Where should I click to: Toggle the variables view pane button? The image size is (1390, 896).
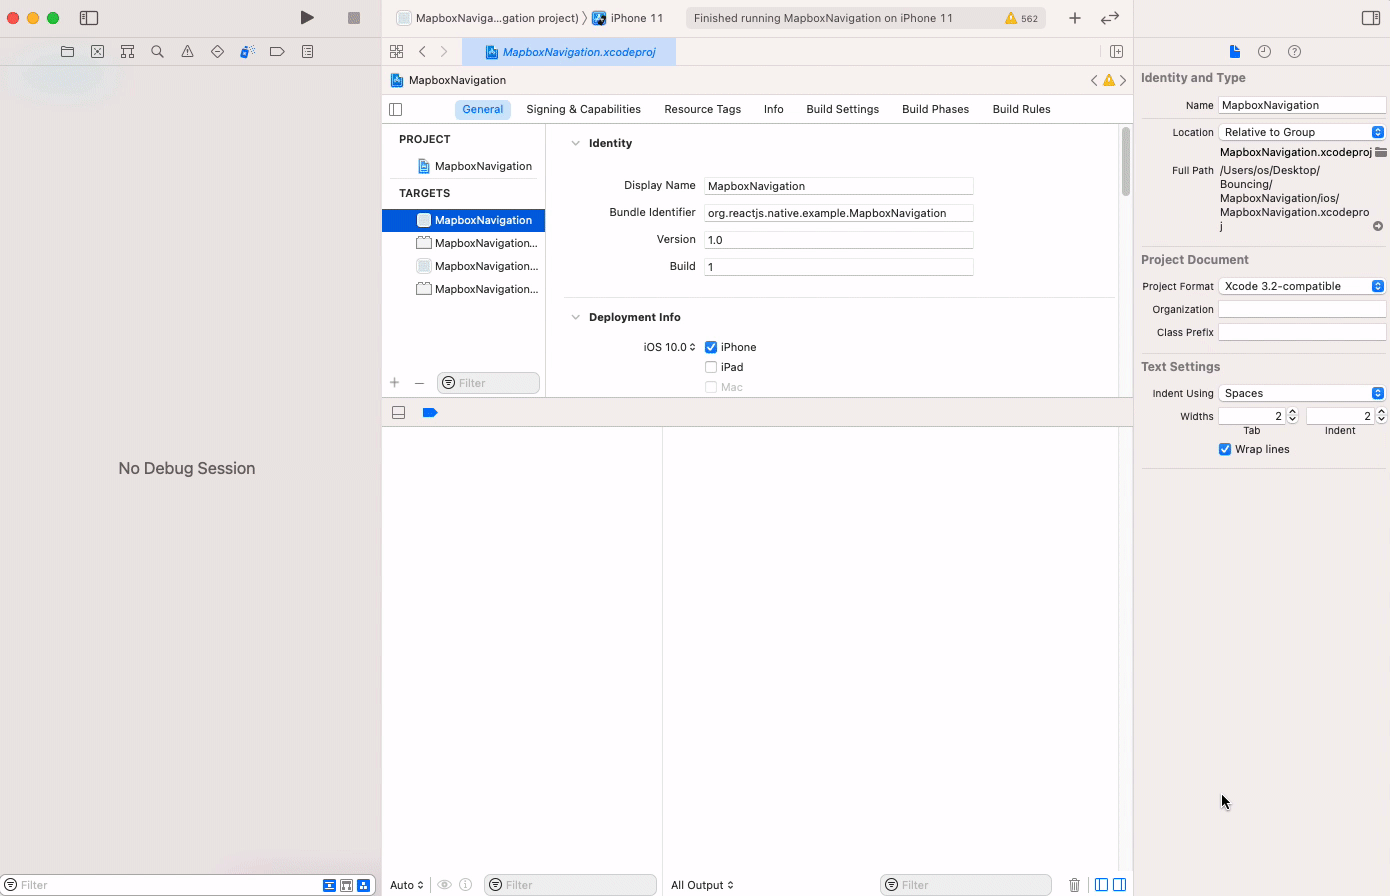point(1101,885)
